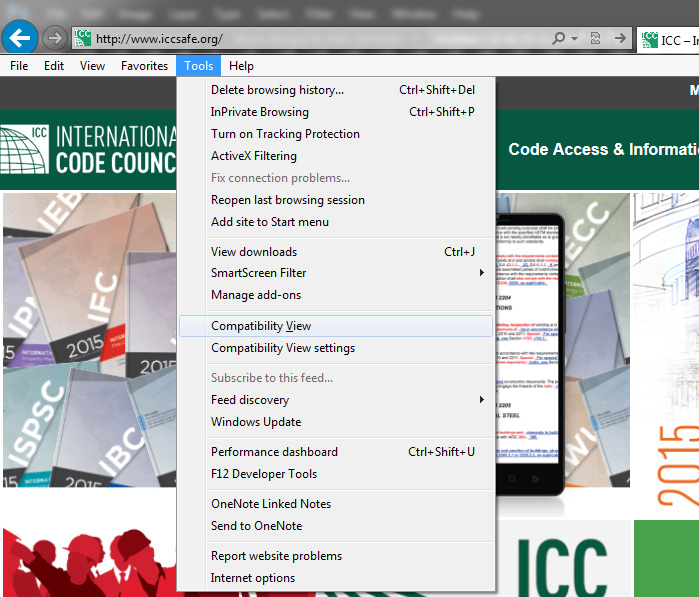This screenshot has height=597, width=699.
Task: Click the browser Back arrow button
Action: coord(20,38)
